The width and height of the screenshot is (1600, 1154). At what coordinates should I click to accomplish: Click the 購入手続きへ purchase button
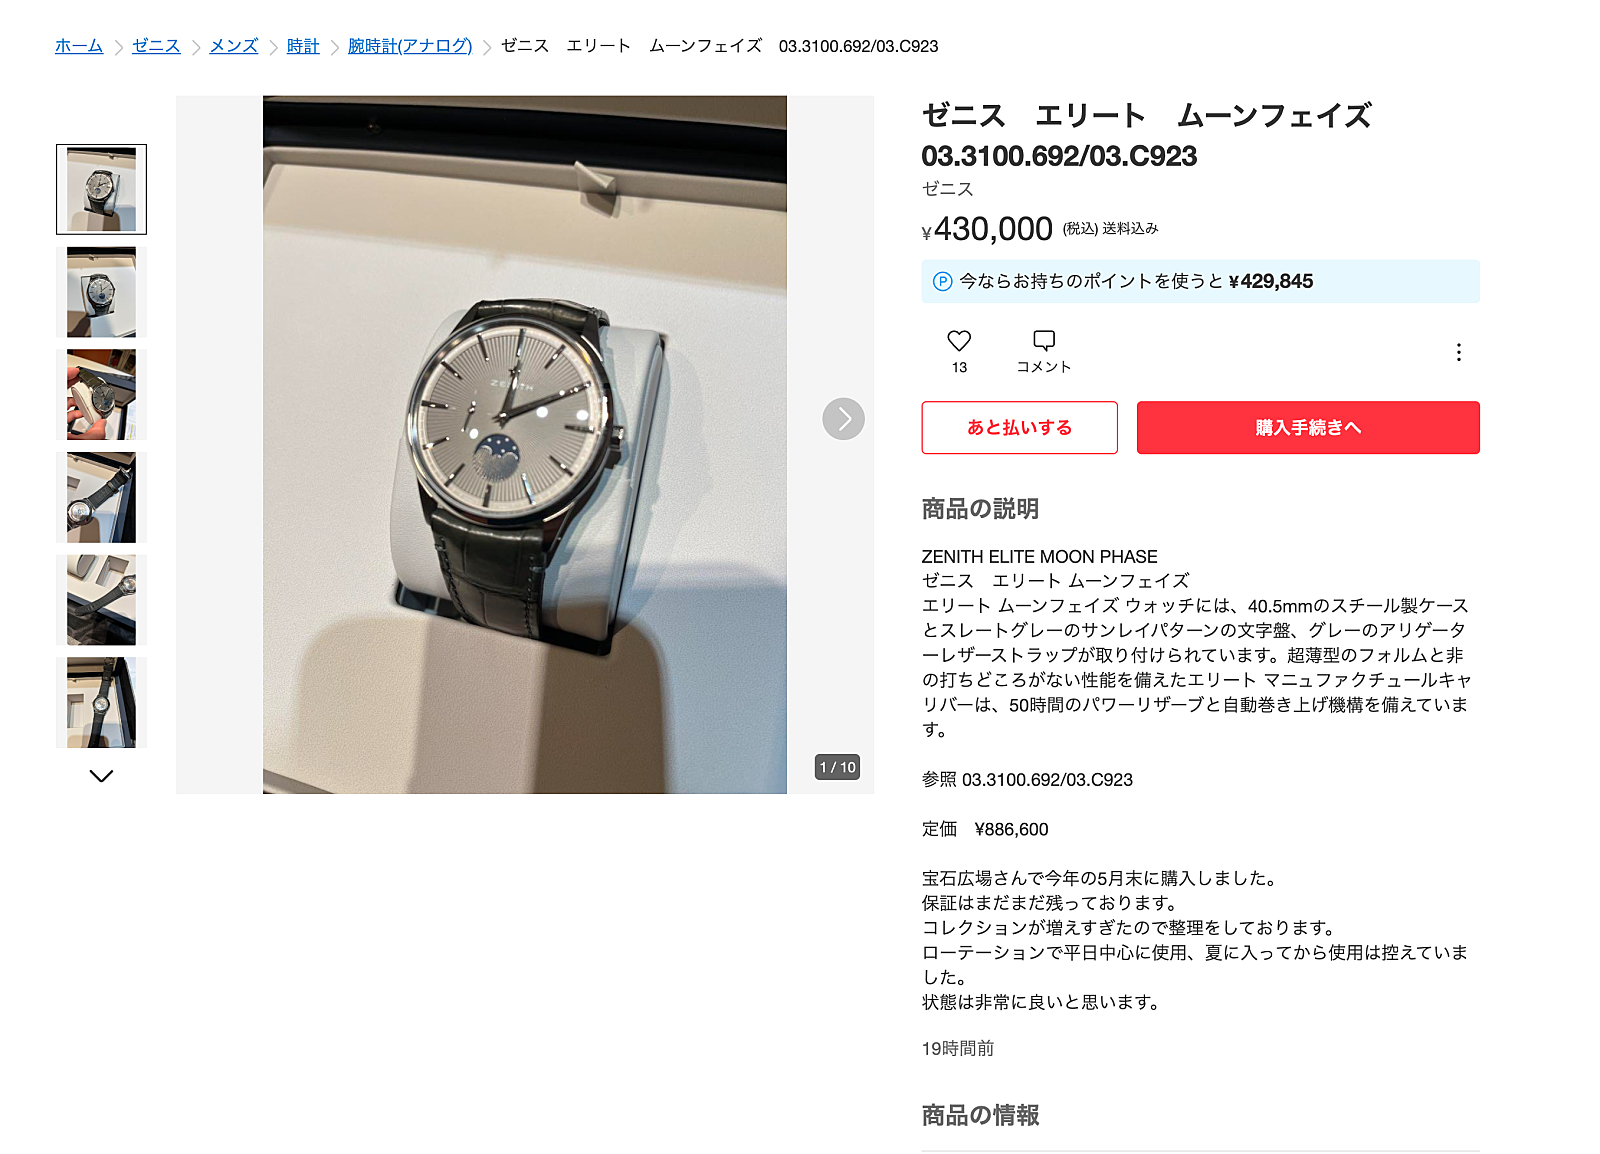(1308, 428)
